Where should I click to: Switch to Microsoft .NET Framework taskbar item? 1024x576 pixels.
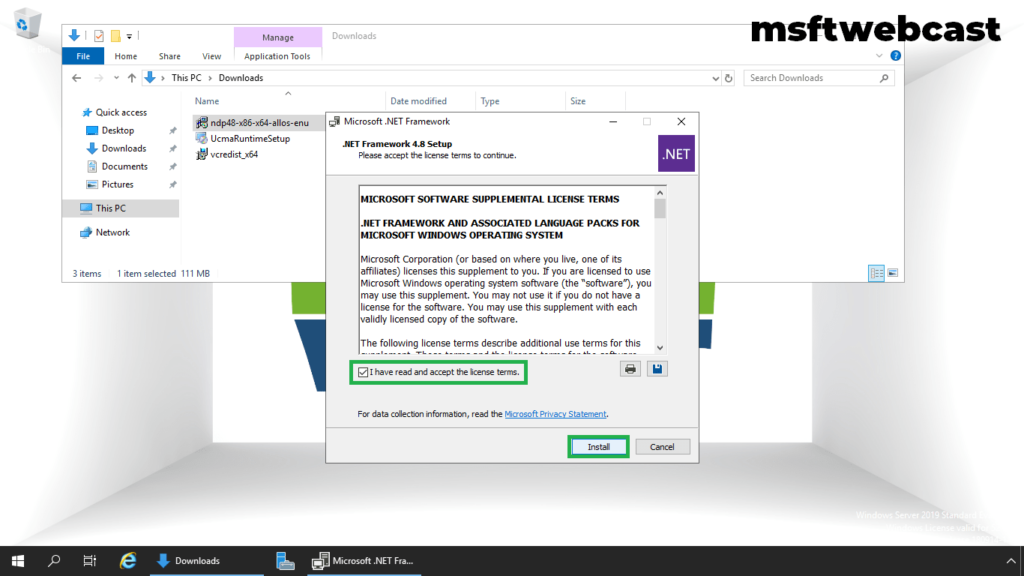click(364, 560)
